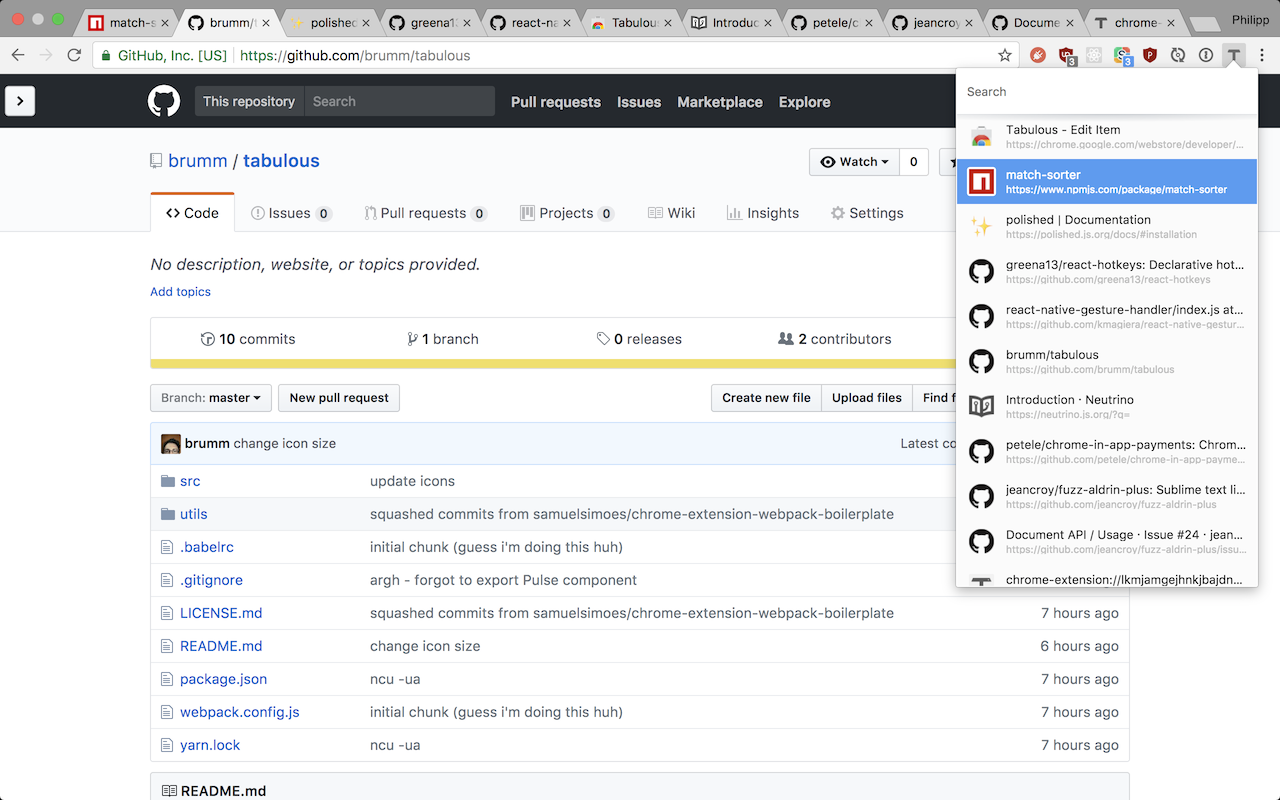Click the package.json file icon
The width and height of the screenshot is (1280, 800).
168,679
